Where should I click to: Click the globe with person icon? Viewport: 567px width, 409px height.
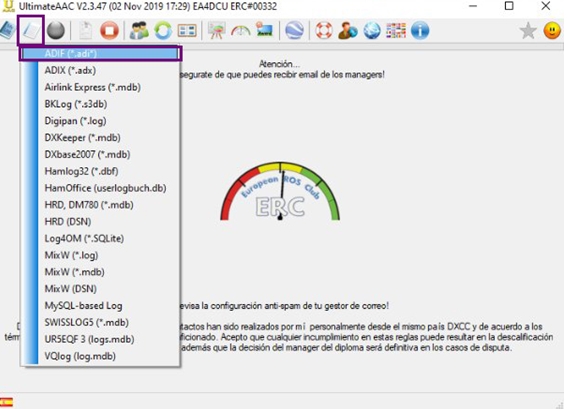(348, 30)
